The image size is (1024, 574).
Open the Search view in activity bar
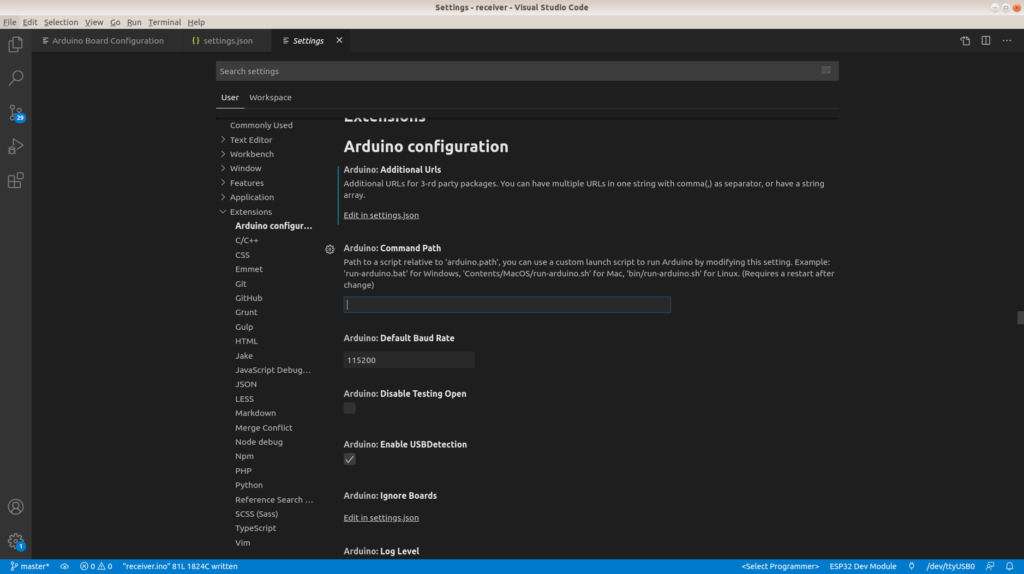tap(16, 78)
